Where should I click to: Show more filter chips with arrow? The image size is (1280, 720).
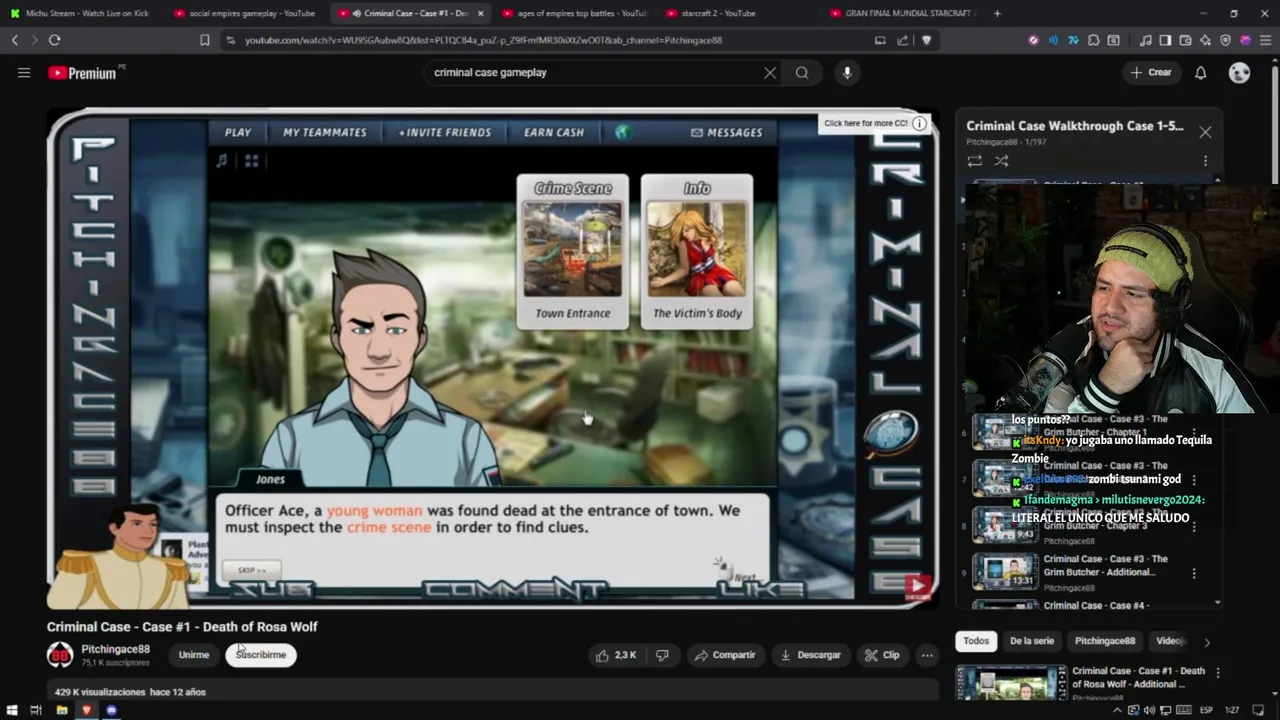(x=1206, y=642)
